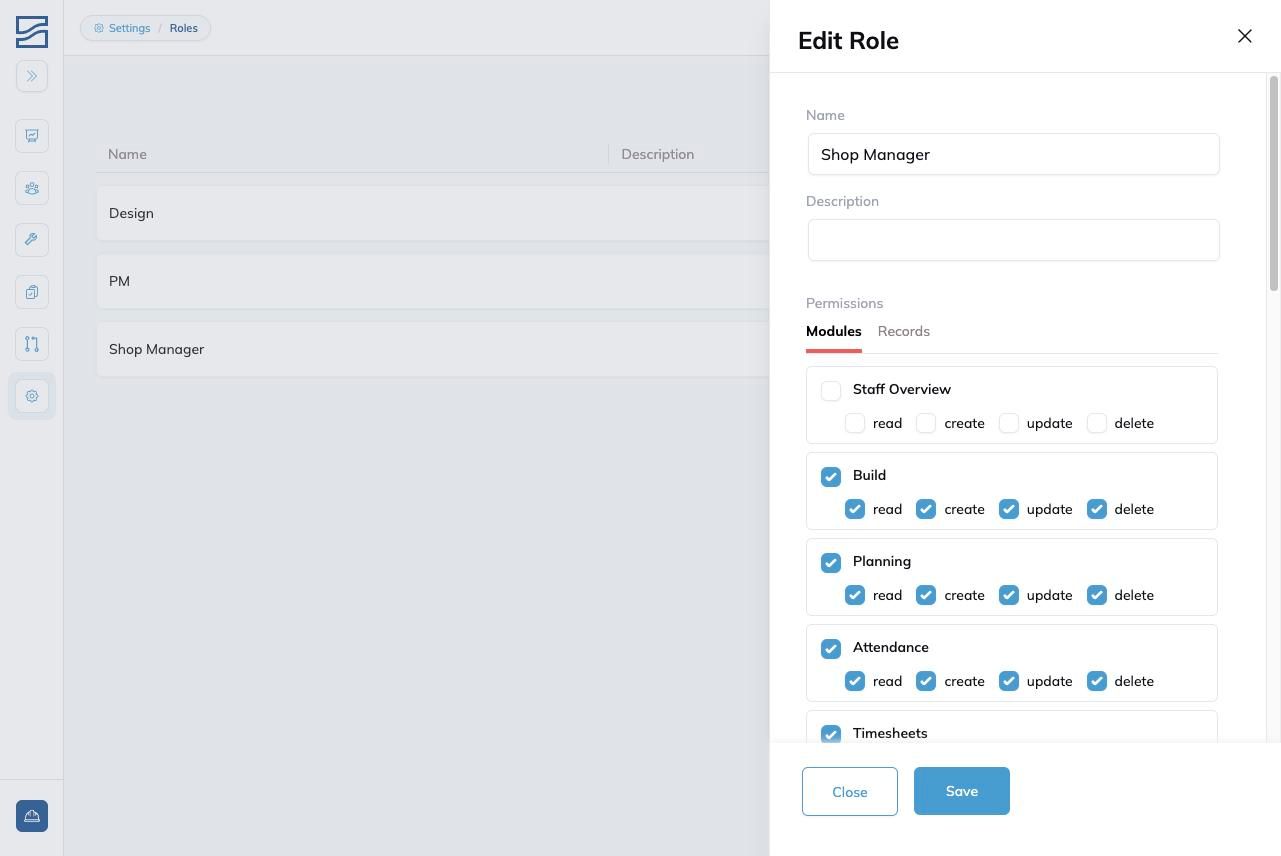Open the documents copy sidebar icon
The image size is (1281, 856).
click(32, 292)
